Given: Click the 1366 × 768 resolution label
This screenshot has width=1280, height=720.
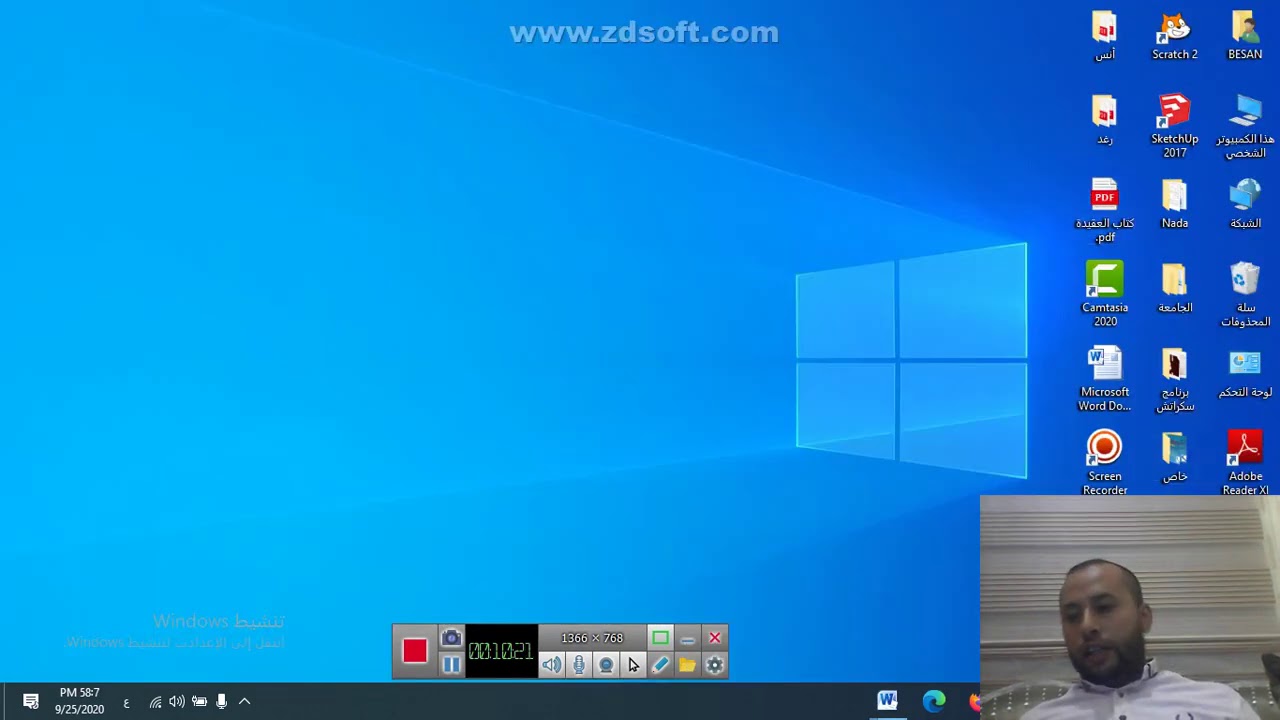Looking at the screenshot, I should 592,638.
